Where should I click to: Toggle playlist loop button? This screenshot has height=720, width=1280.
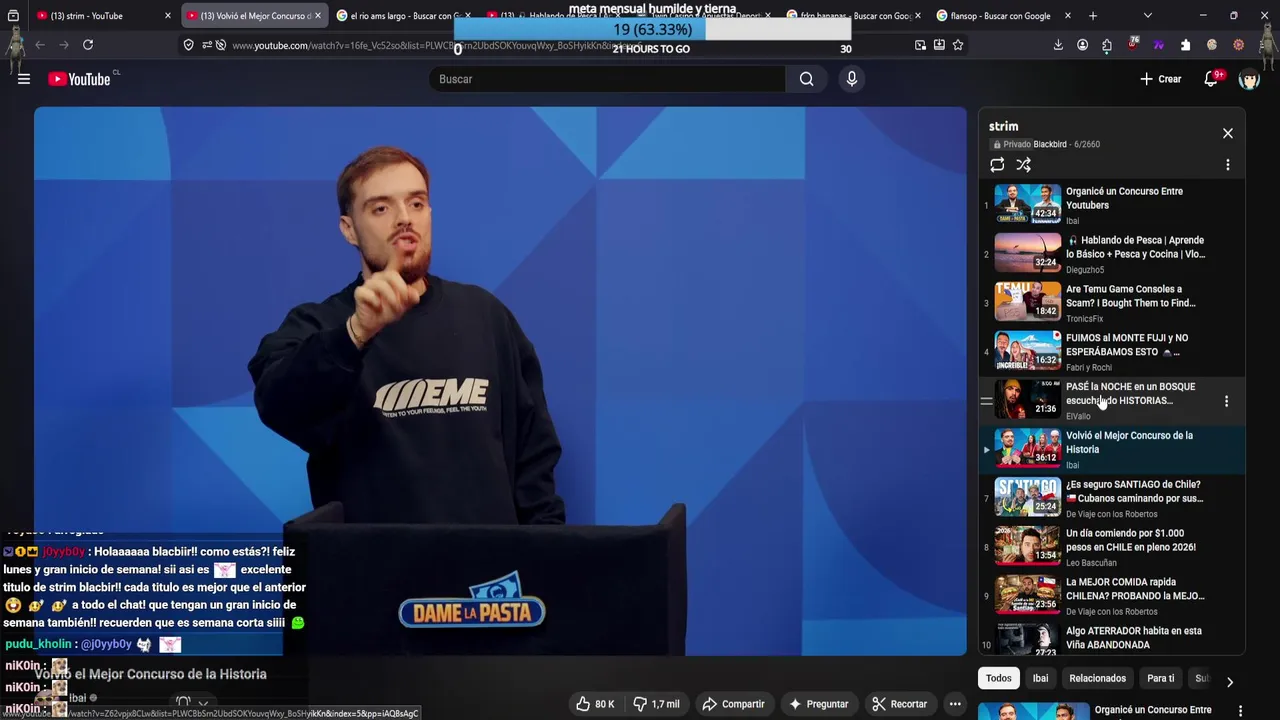pos(997,165)
